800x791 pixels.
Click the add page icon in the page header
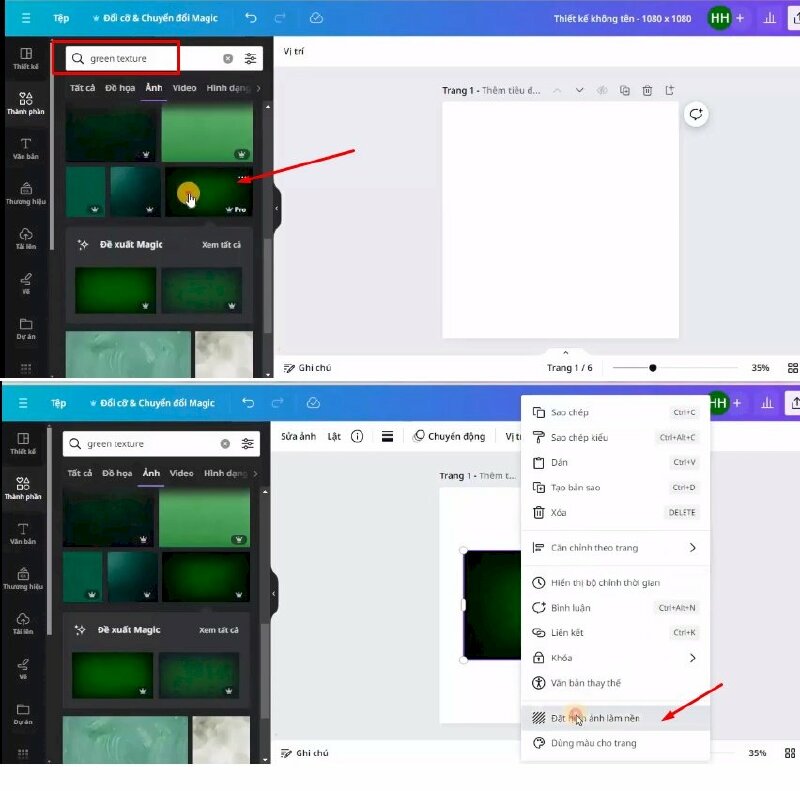coord(669,91)
